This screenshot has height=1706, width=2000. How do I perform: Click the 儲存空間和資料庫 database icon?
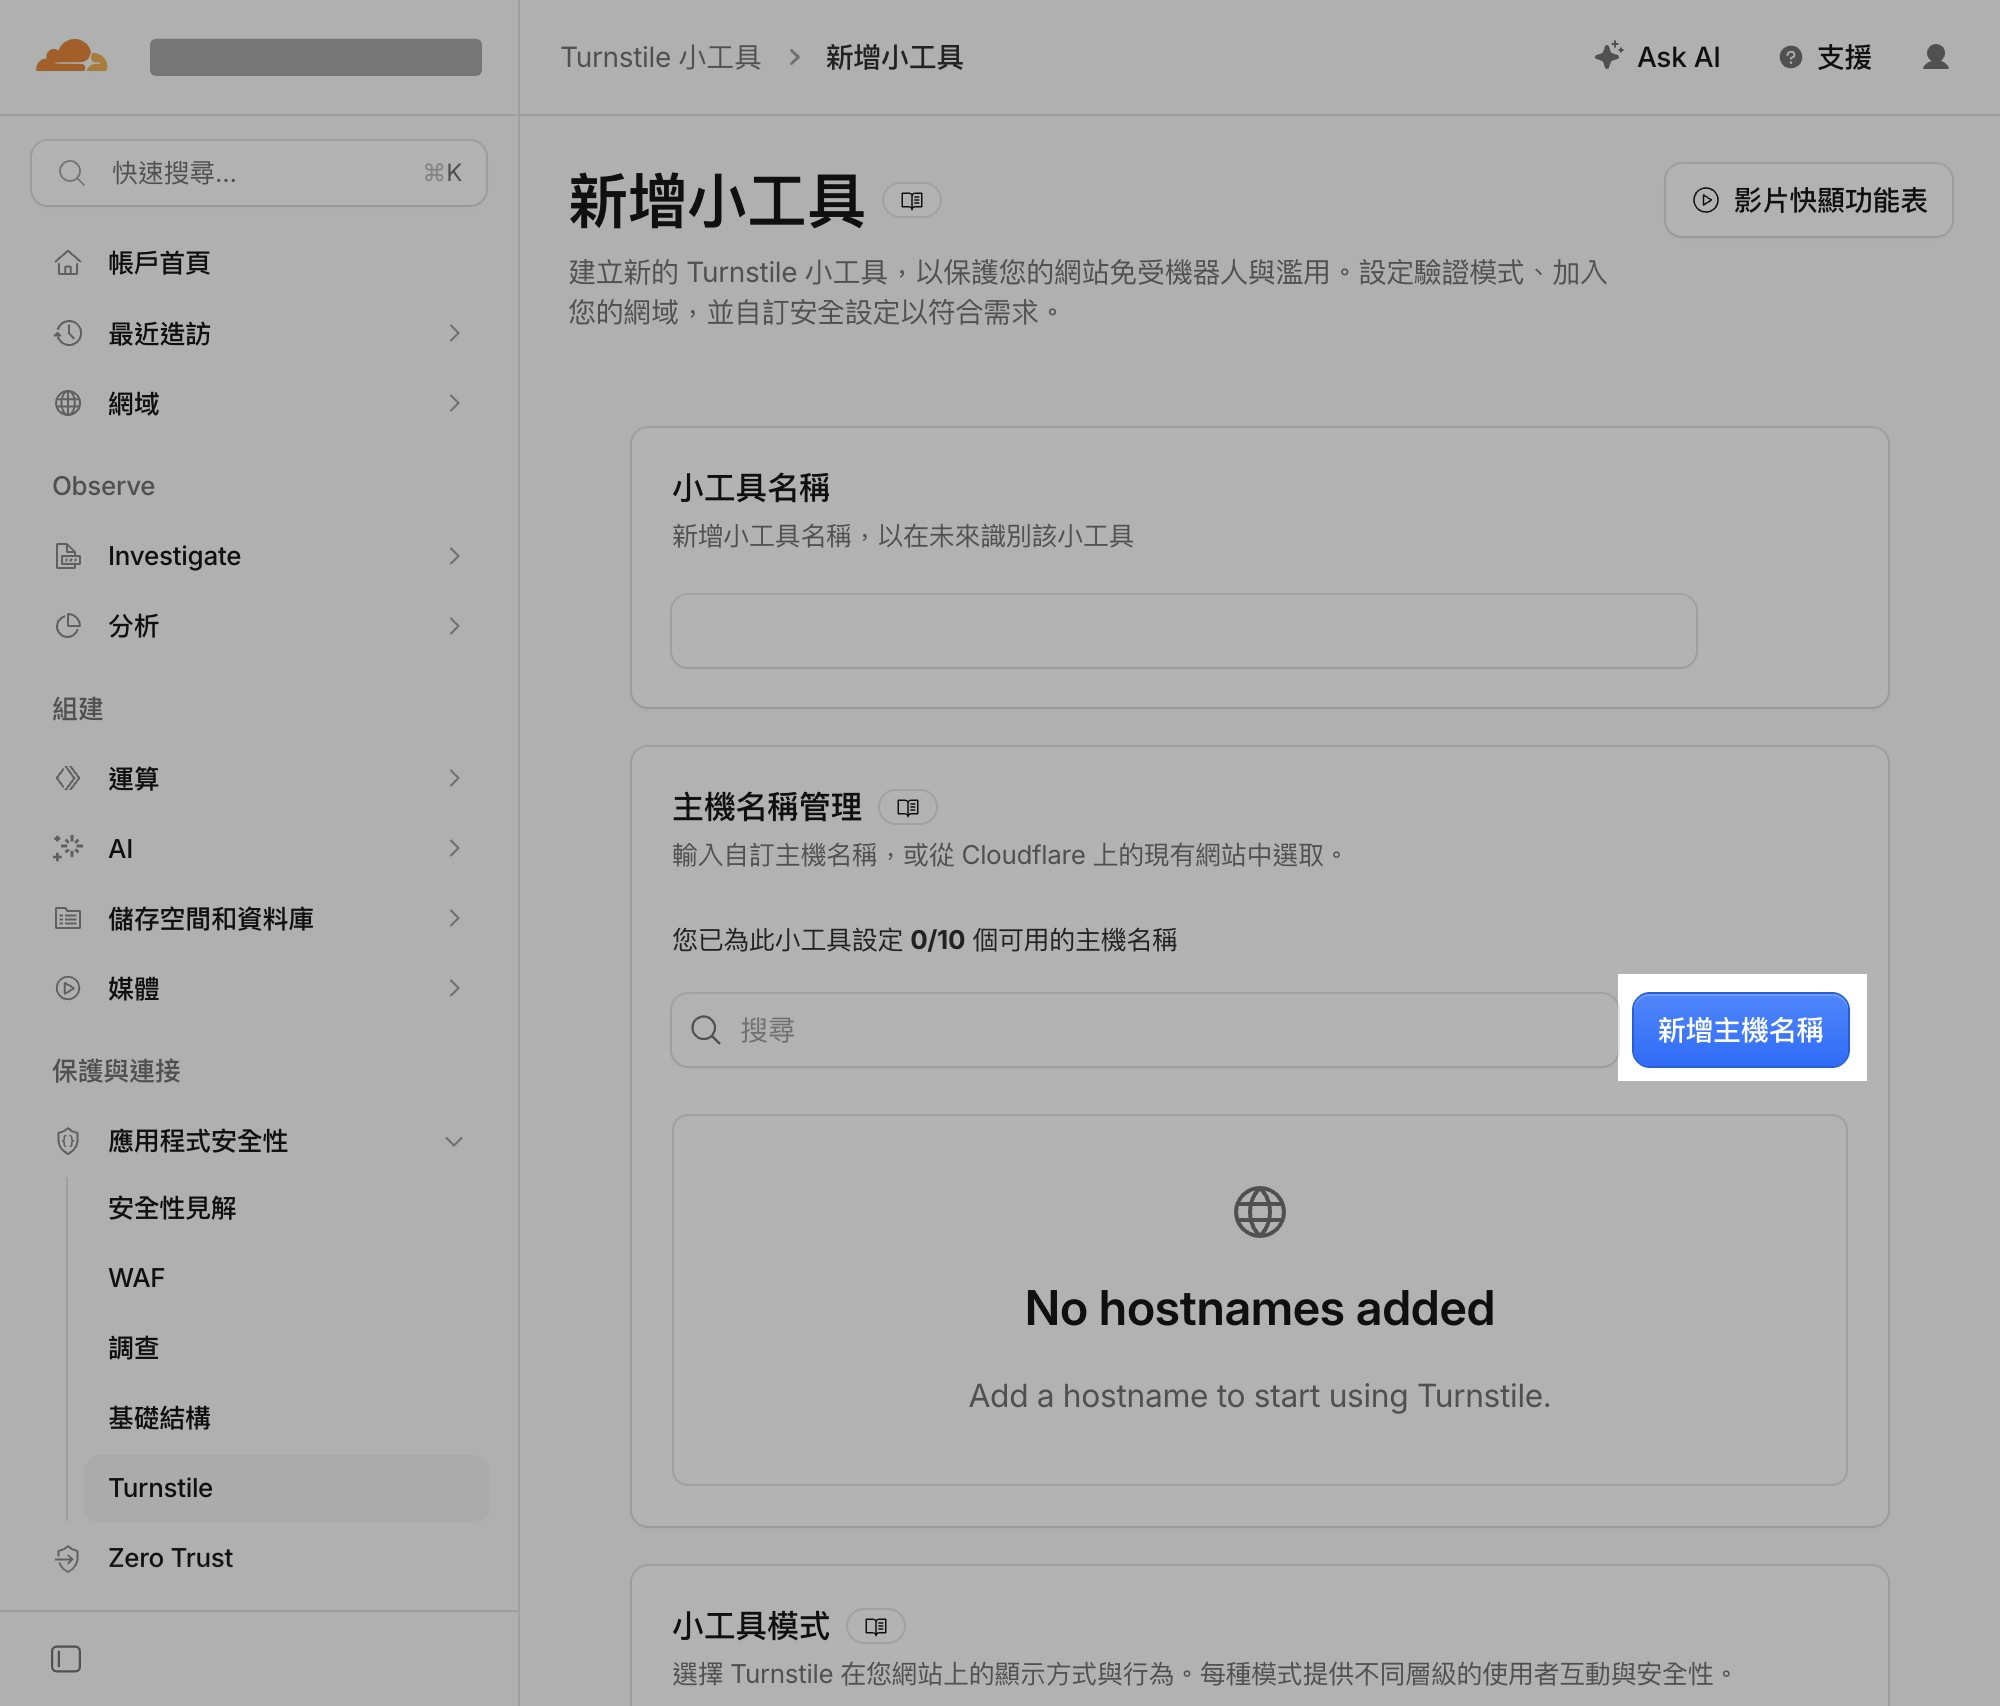click(68, 918)
